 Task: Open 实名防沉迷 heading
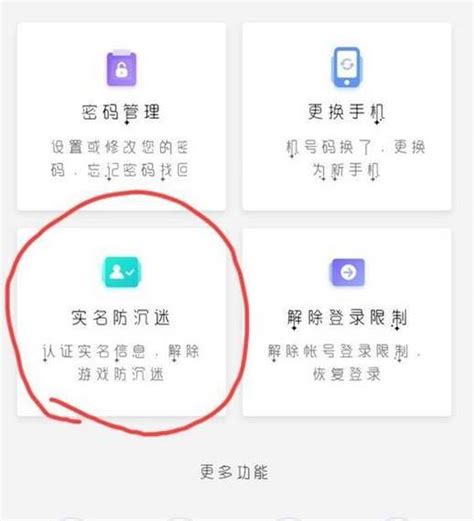pos(121,317)
